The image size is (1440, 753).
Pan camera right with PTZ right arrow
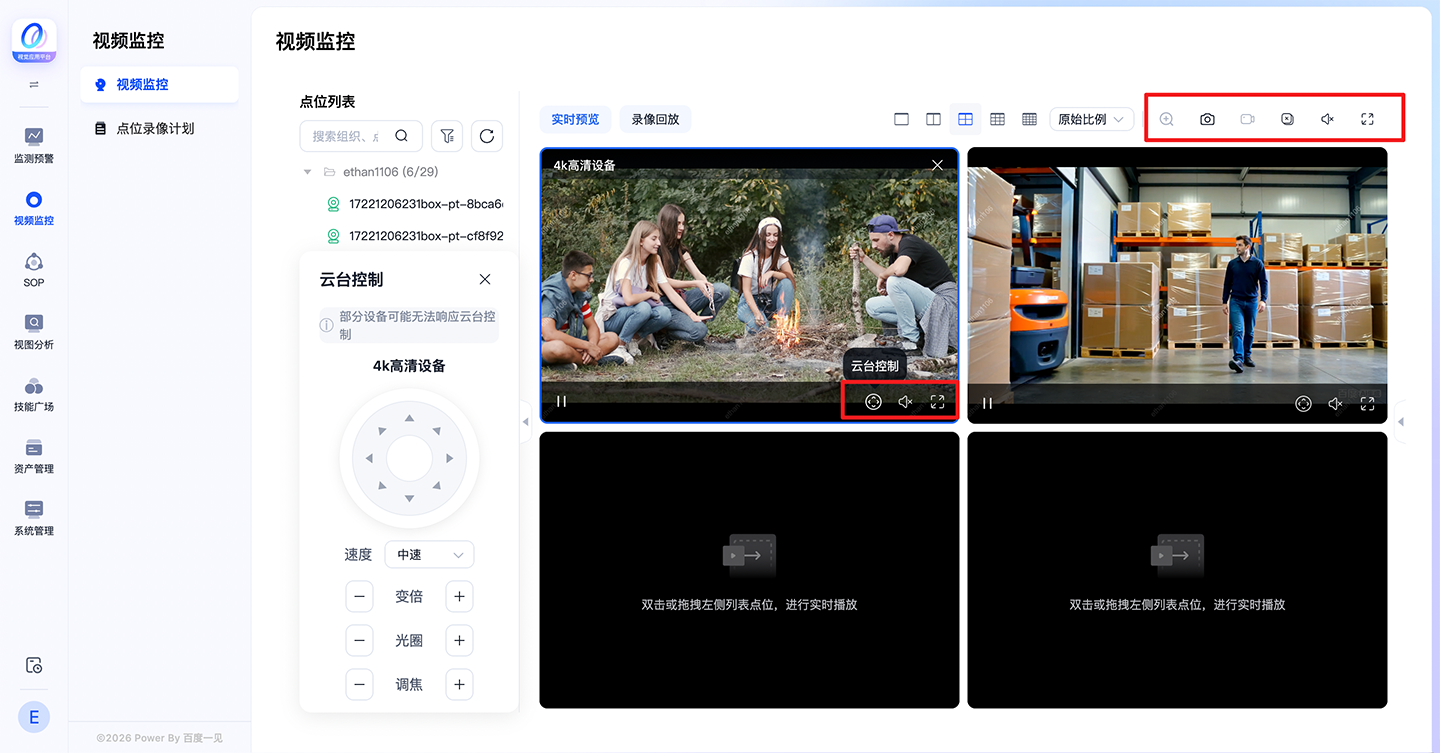point(449,458)
